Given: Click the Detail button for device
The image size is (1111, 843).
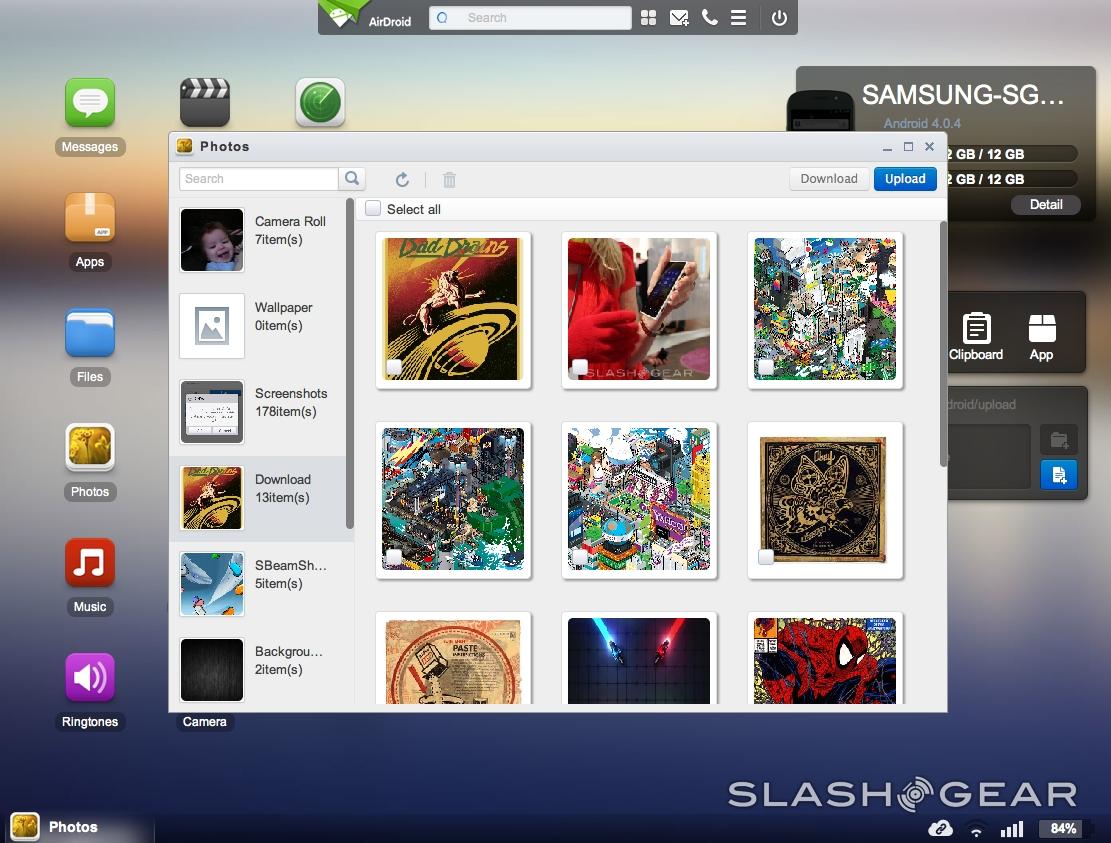Looking at the screenshot, I should 1046,204.
